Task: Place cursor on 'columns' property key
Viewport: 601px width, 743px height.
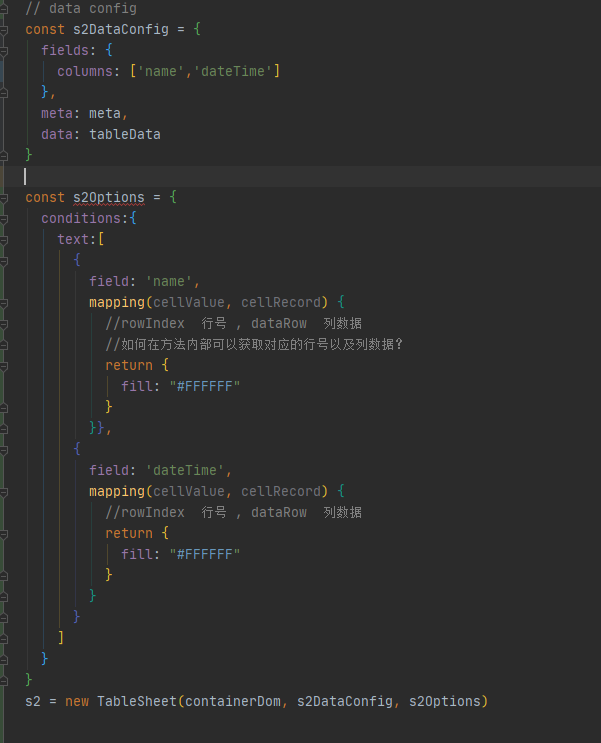Action: click(85, 71)
